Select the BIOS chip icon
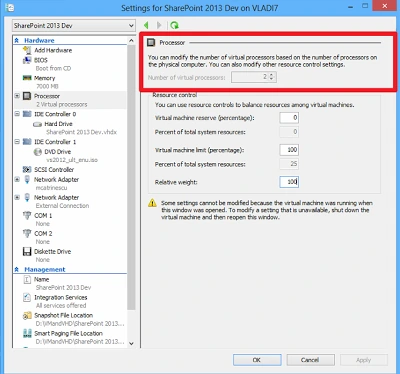This screenshot has width=400, height=374. [27, 60]
